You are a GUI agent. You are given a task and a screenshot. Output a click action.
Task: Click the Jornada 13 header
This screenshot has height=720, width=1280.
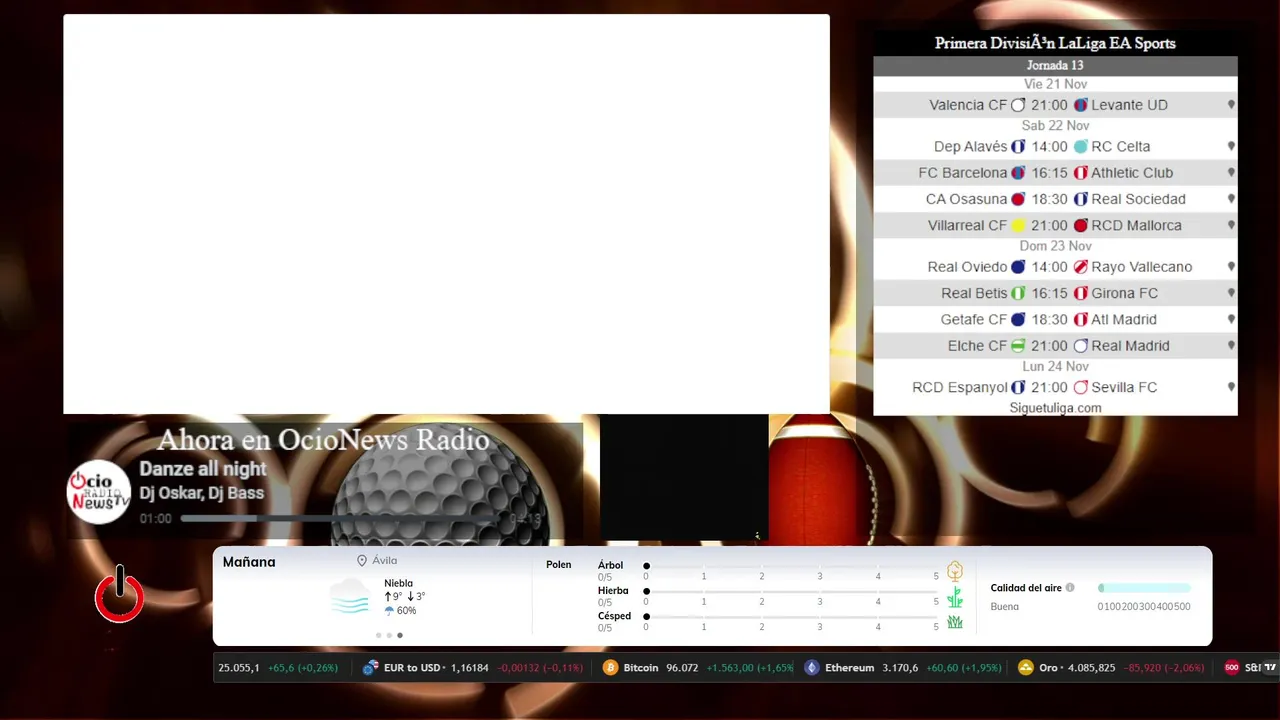click(x=1055, y=65)
